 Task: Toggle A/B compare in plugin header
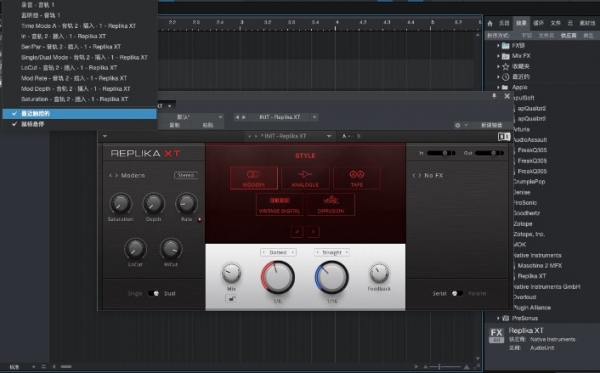click(351, 136)
